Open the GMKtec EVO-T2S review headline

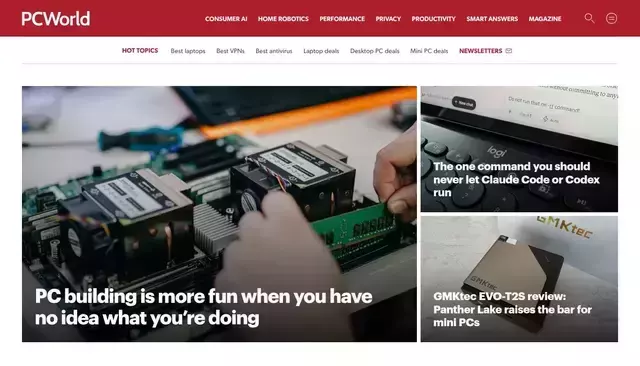coord(512,309)
